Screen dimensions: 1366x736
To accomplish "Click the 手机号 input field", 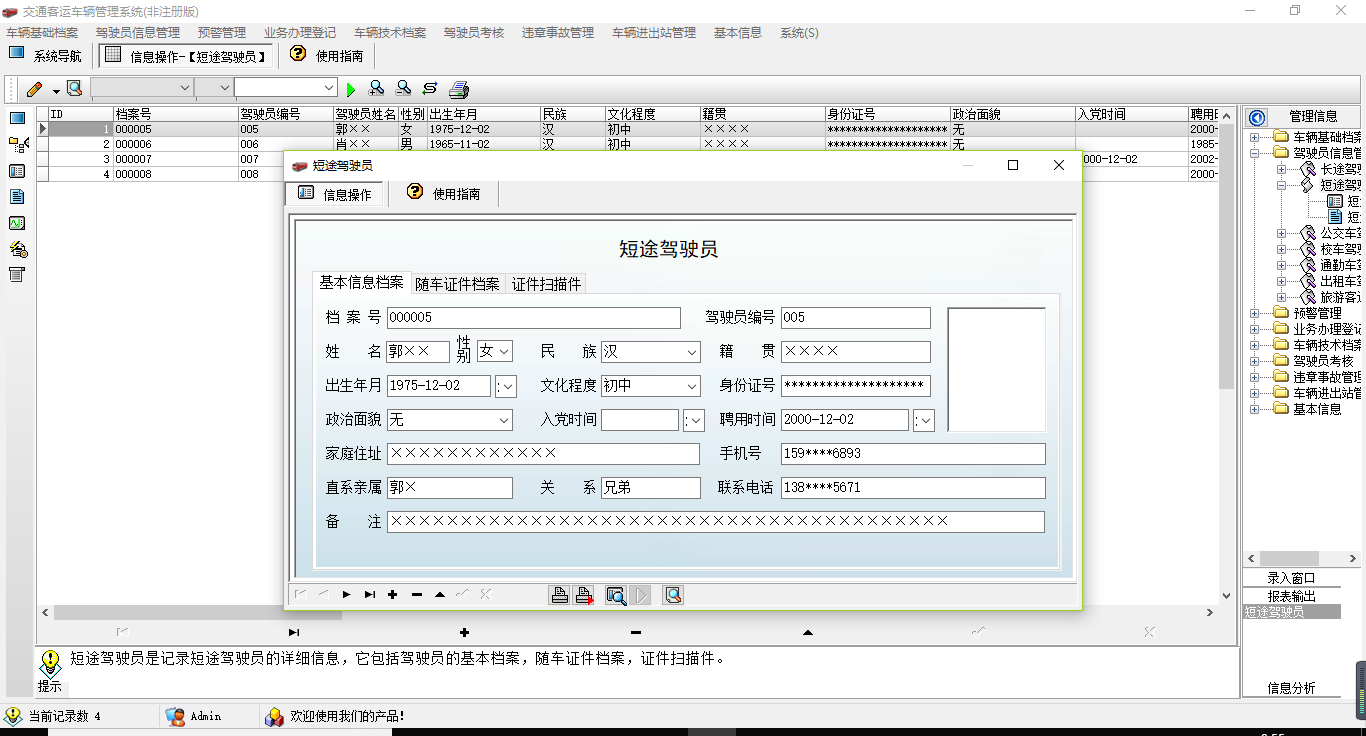I will [x=913, y=454].
